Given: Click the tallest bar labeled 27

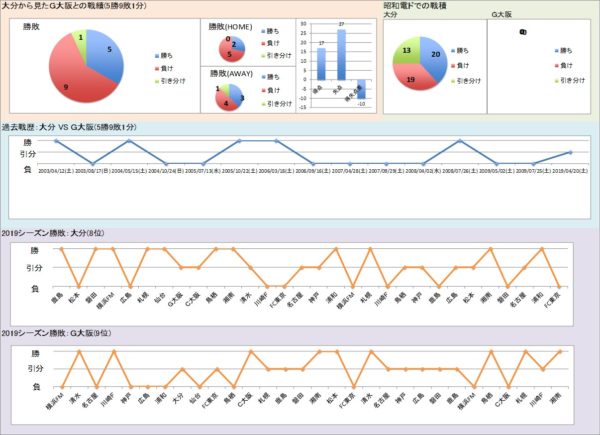Looking at the screenshot, I should [341, 55].
